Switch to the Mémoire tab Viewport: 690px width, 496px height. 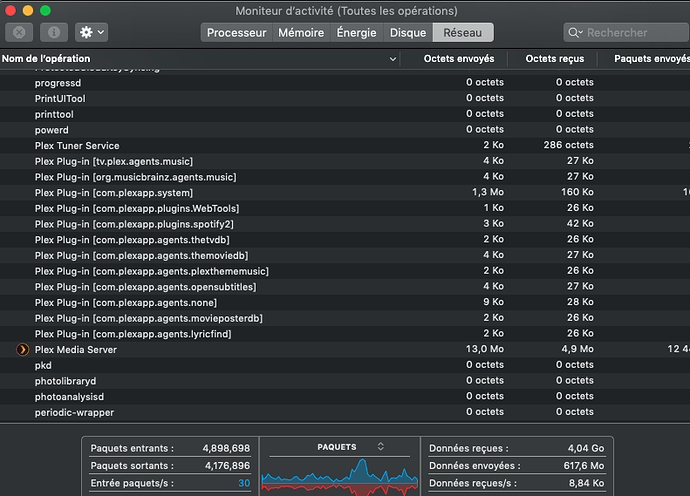pyautogui.click(x=301, y=33)
